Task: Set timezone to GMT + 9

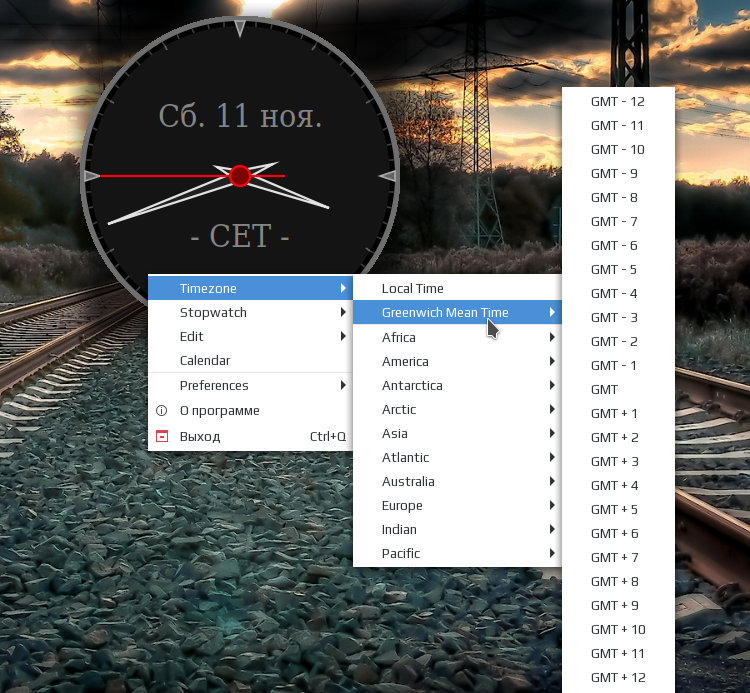Action: click(618, 605)
